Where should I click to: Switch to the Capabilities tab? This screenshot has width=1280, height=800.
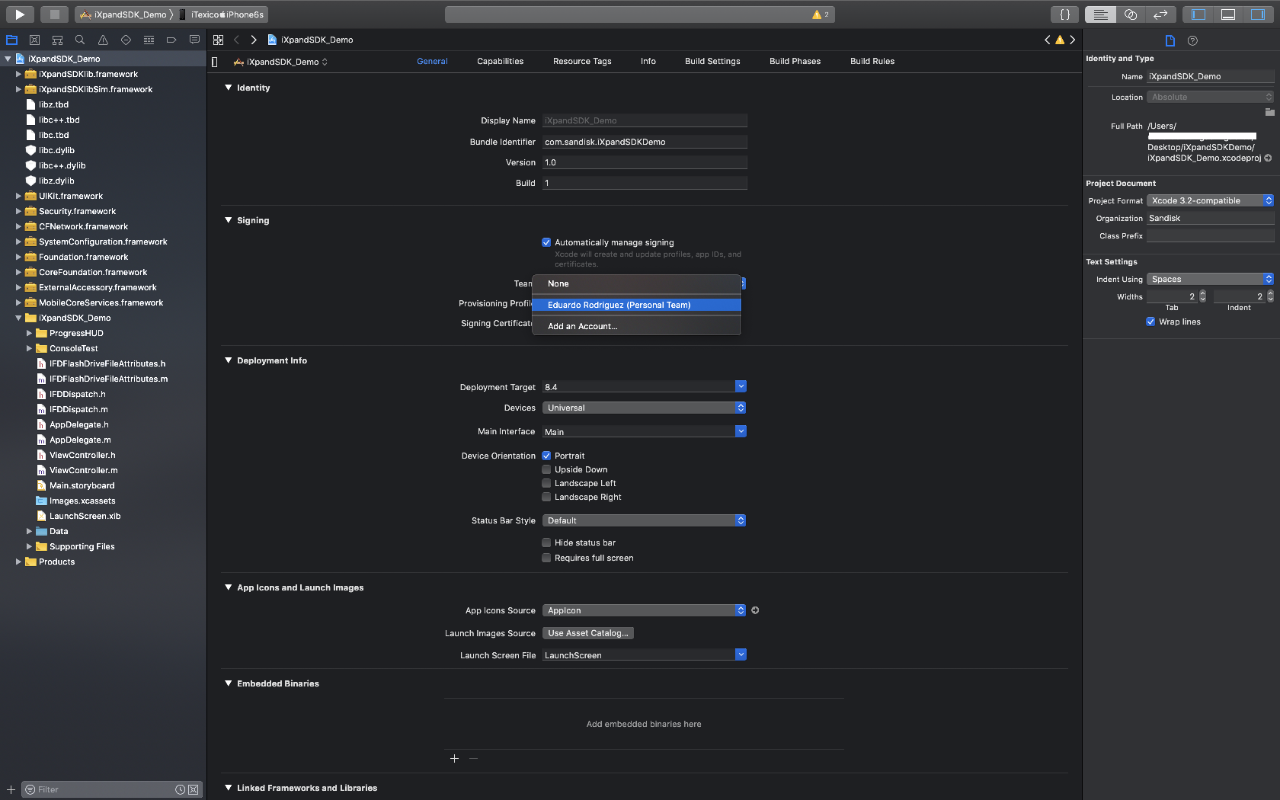pyautogui.click(x=500, y=61)
